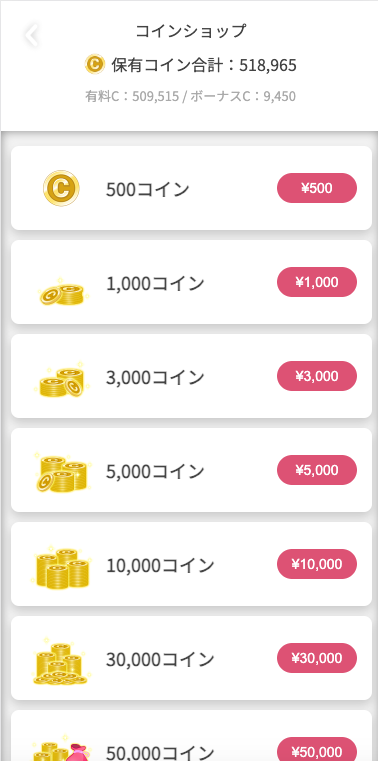Buy coins with the ¥10,000 button

click(317, 564)
